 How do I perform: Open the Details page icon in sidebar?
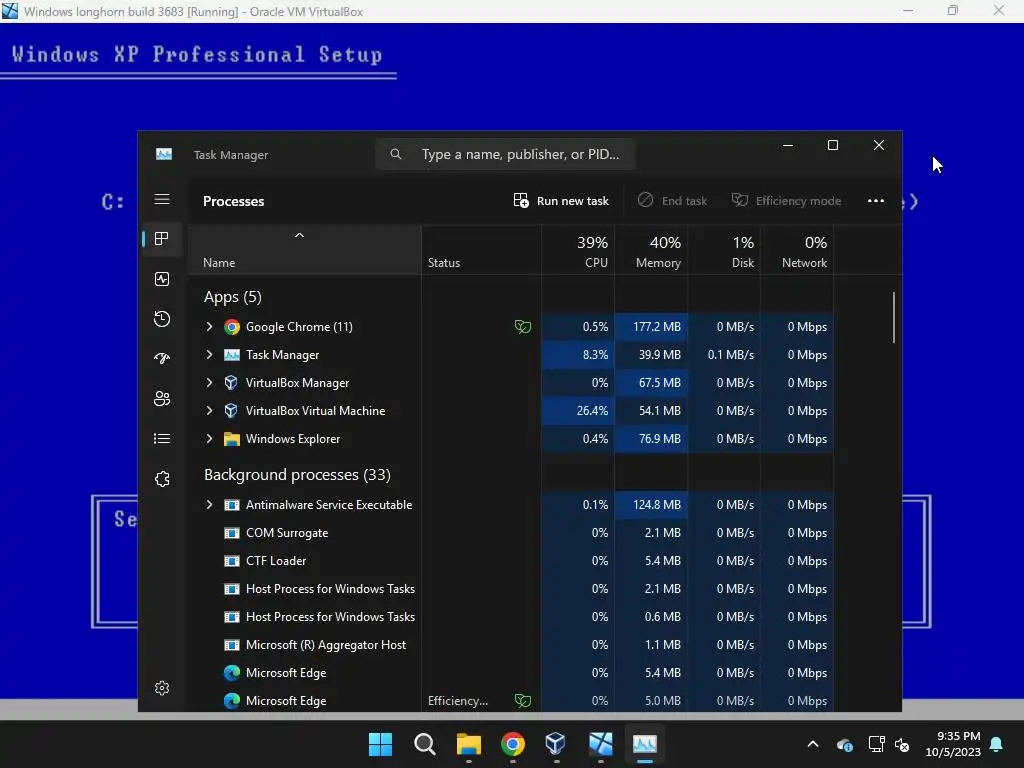coord(162,438)
